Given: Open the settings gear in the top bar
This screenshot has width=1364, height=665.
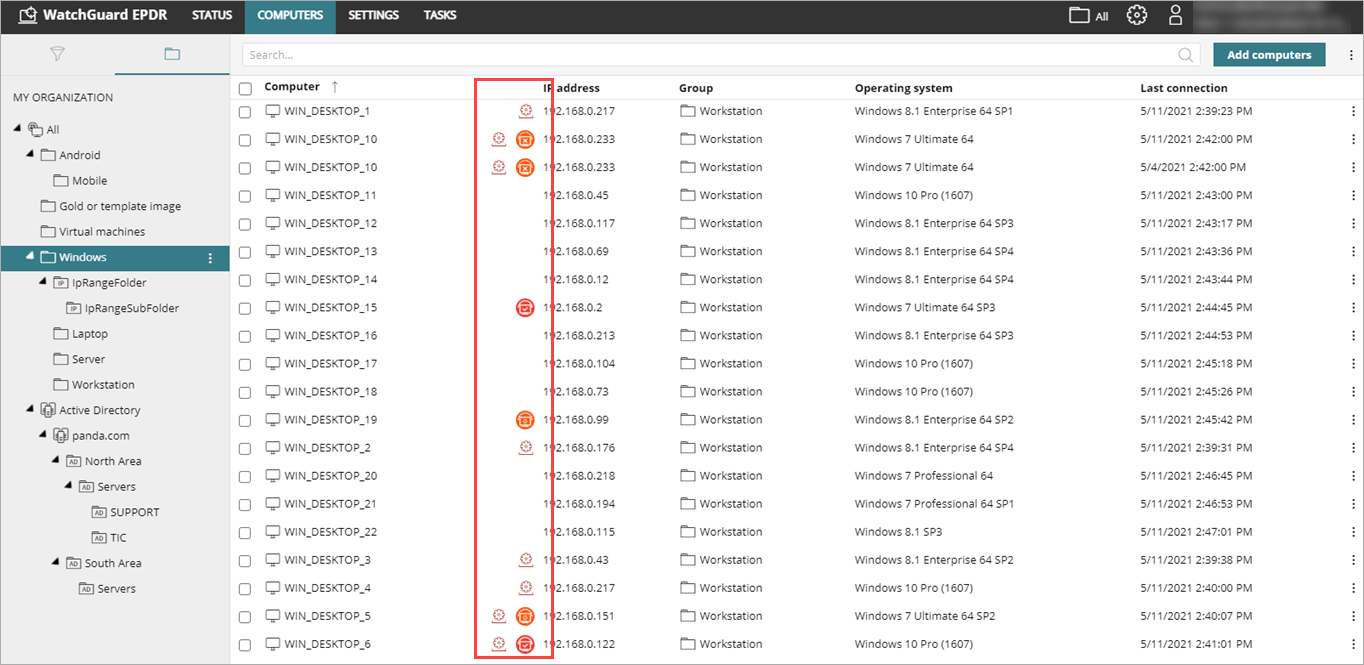Looking at the screenshot, I should [x=1136, y=15].
